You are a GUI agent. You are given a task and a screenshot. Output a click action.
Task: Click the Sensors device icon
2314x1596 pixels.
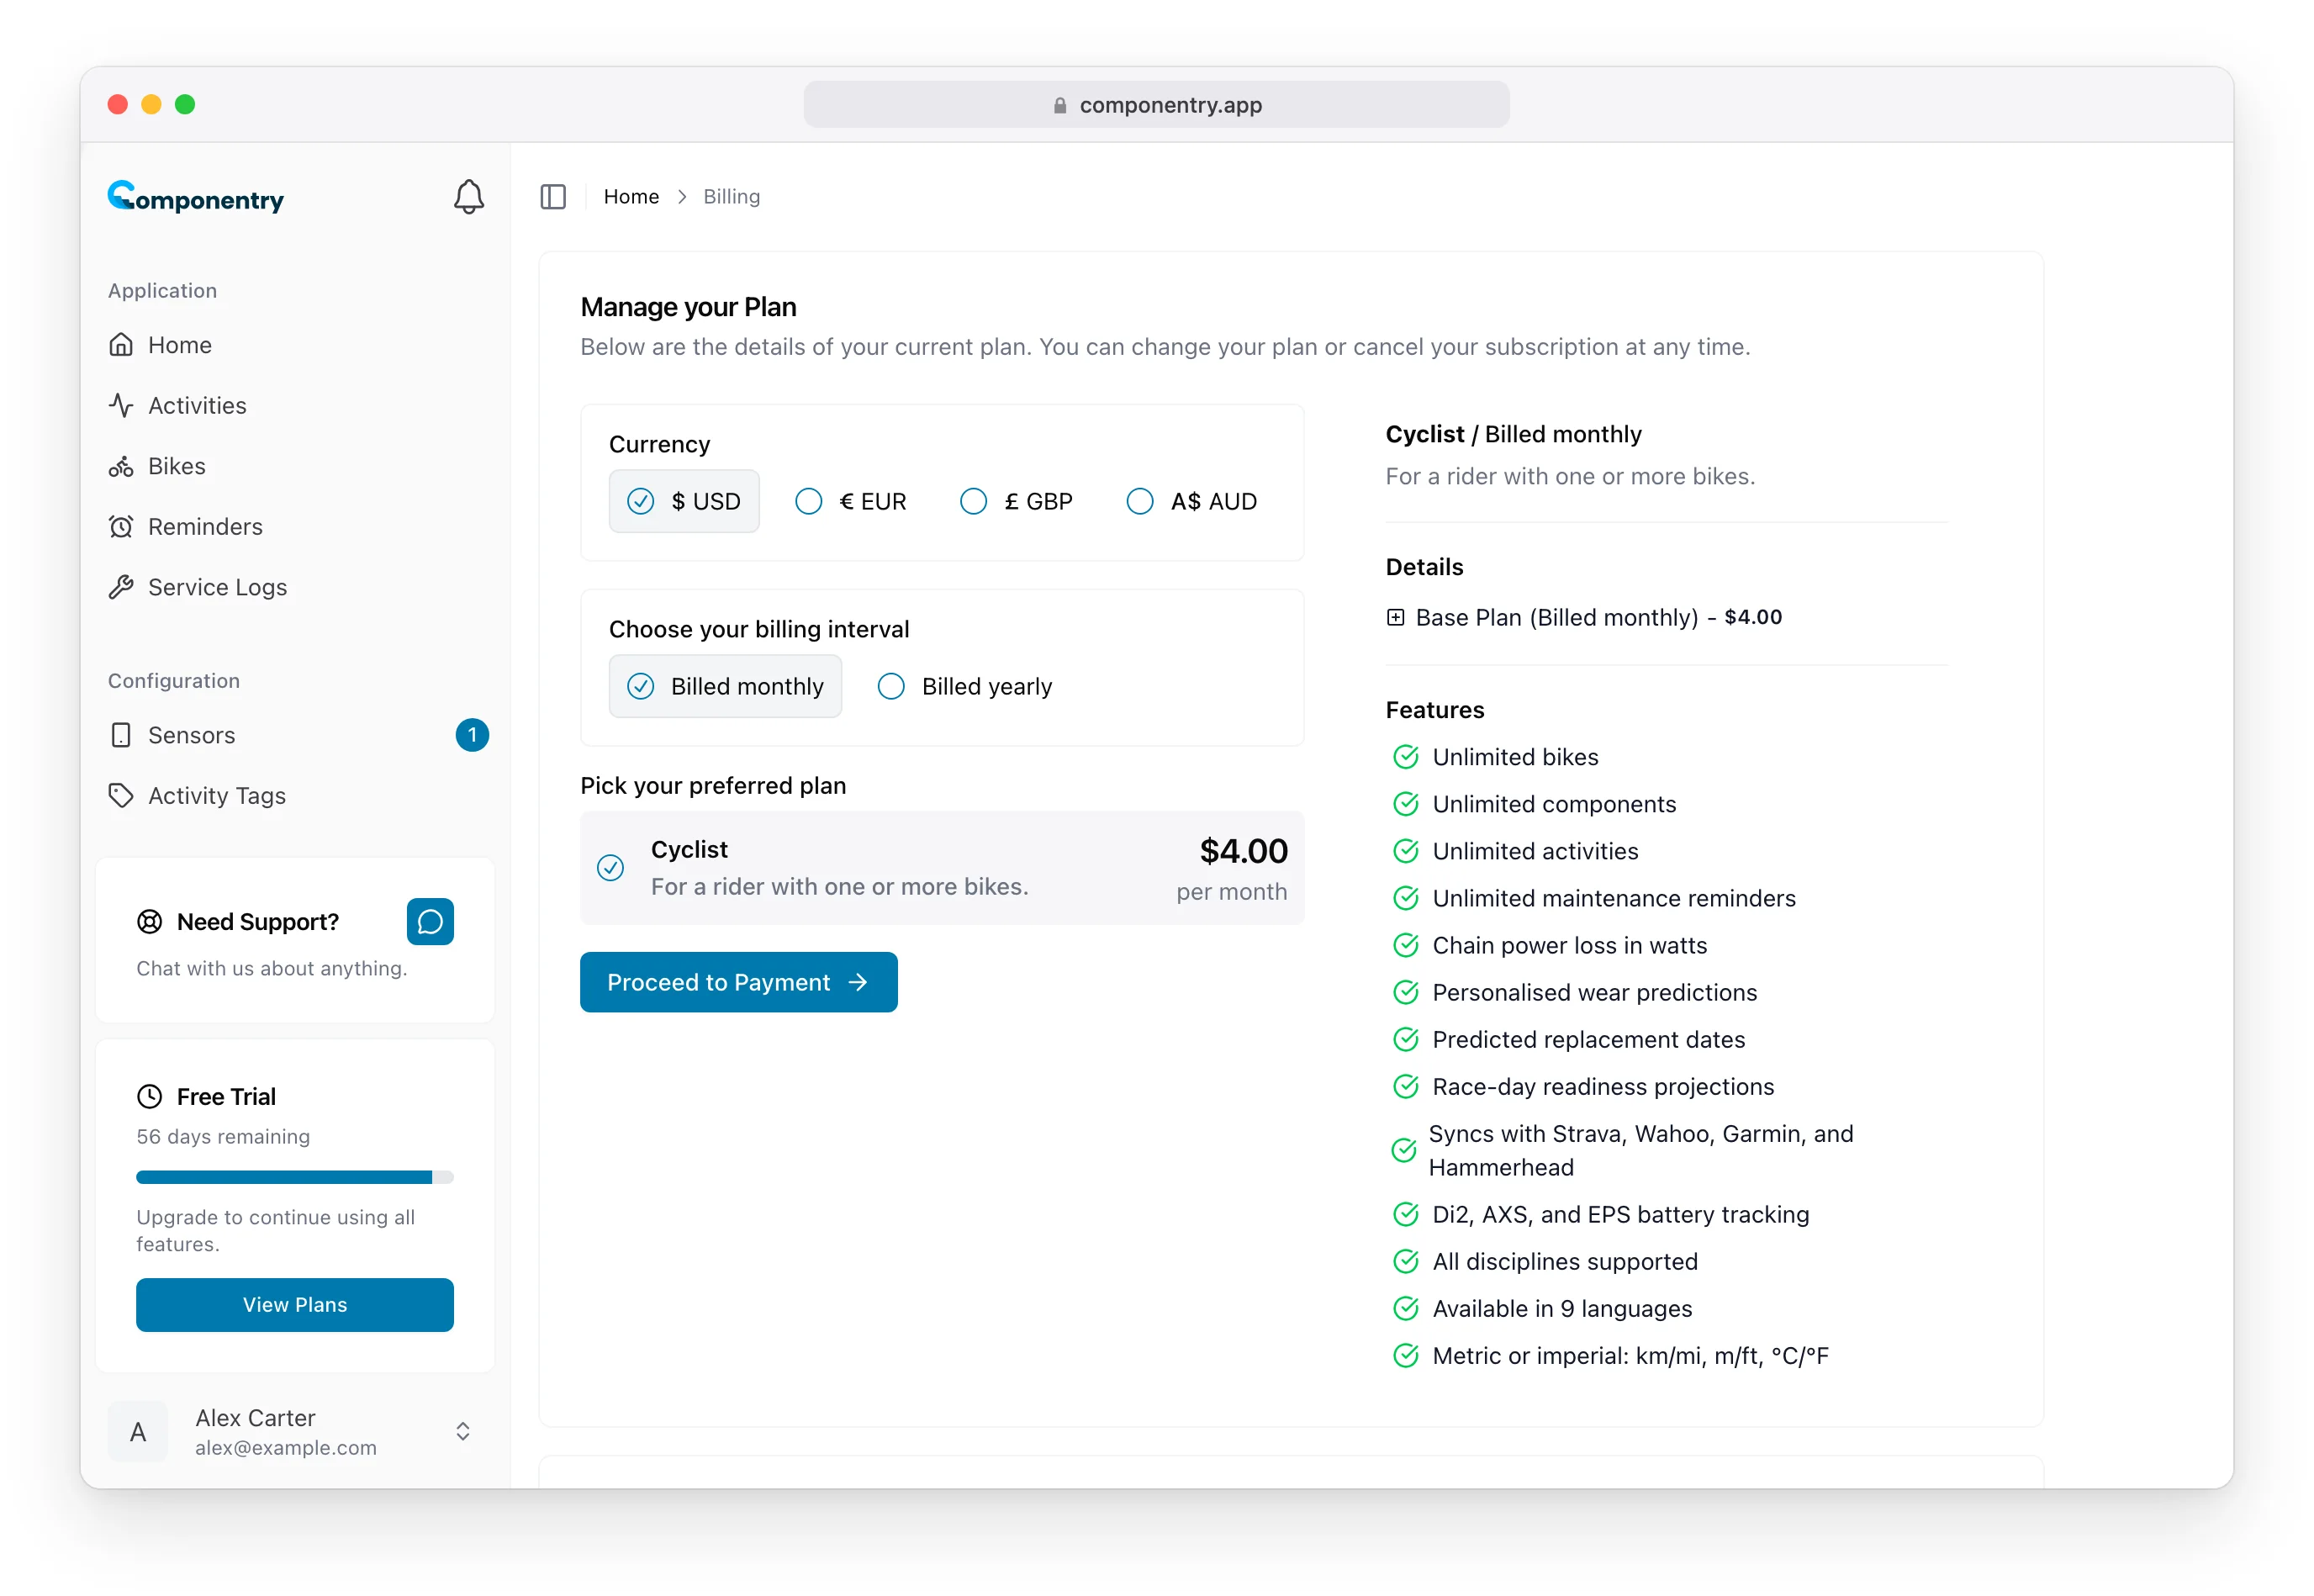pyautogui.click(x=121, y=736)
